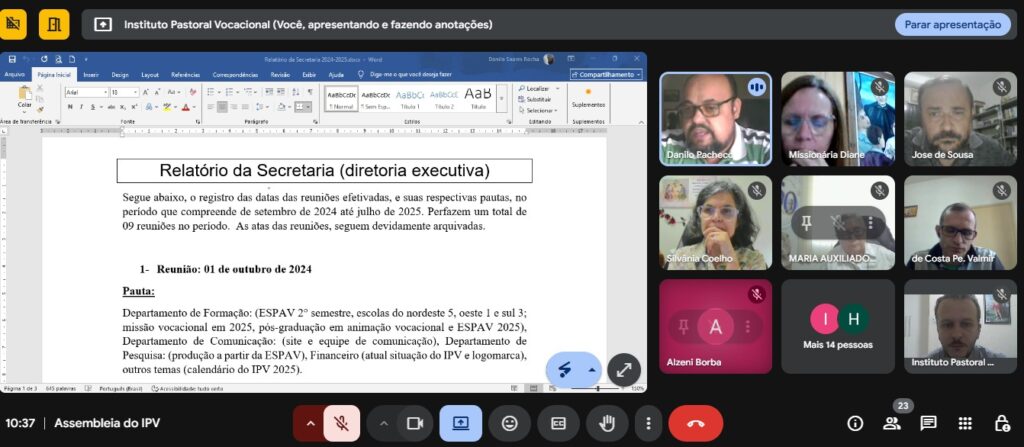Open more options three-dot menu
The image size is (1024, 447).
(x=649, y=423)
